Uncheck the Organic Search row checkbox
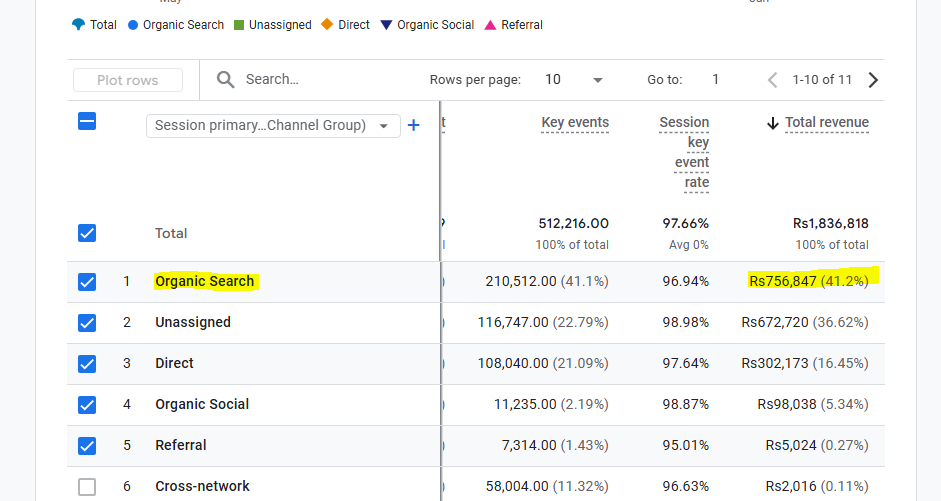Viewport: 941px width, 501px height. [x=87, y=281]
